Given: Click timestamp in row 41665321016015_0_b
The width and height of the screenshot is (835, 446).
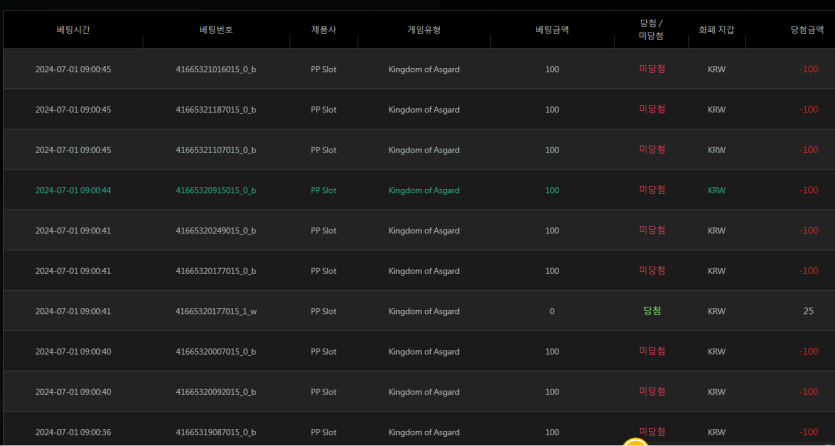Looking at the screenshot, I should pos(73,69).
